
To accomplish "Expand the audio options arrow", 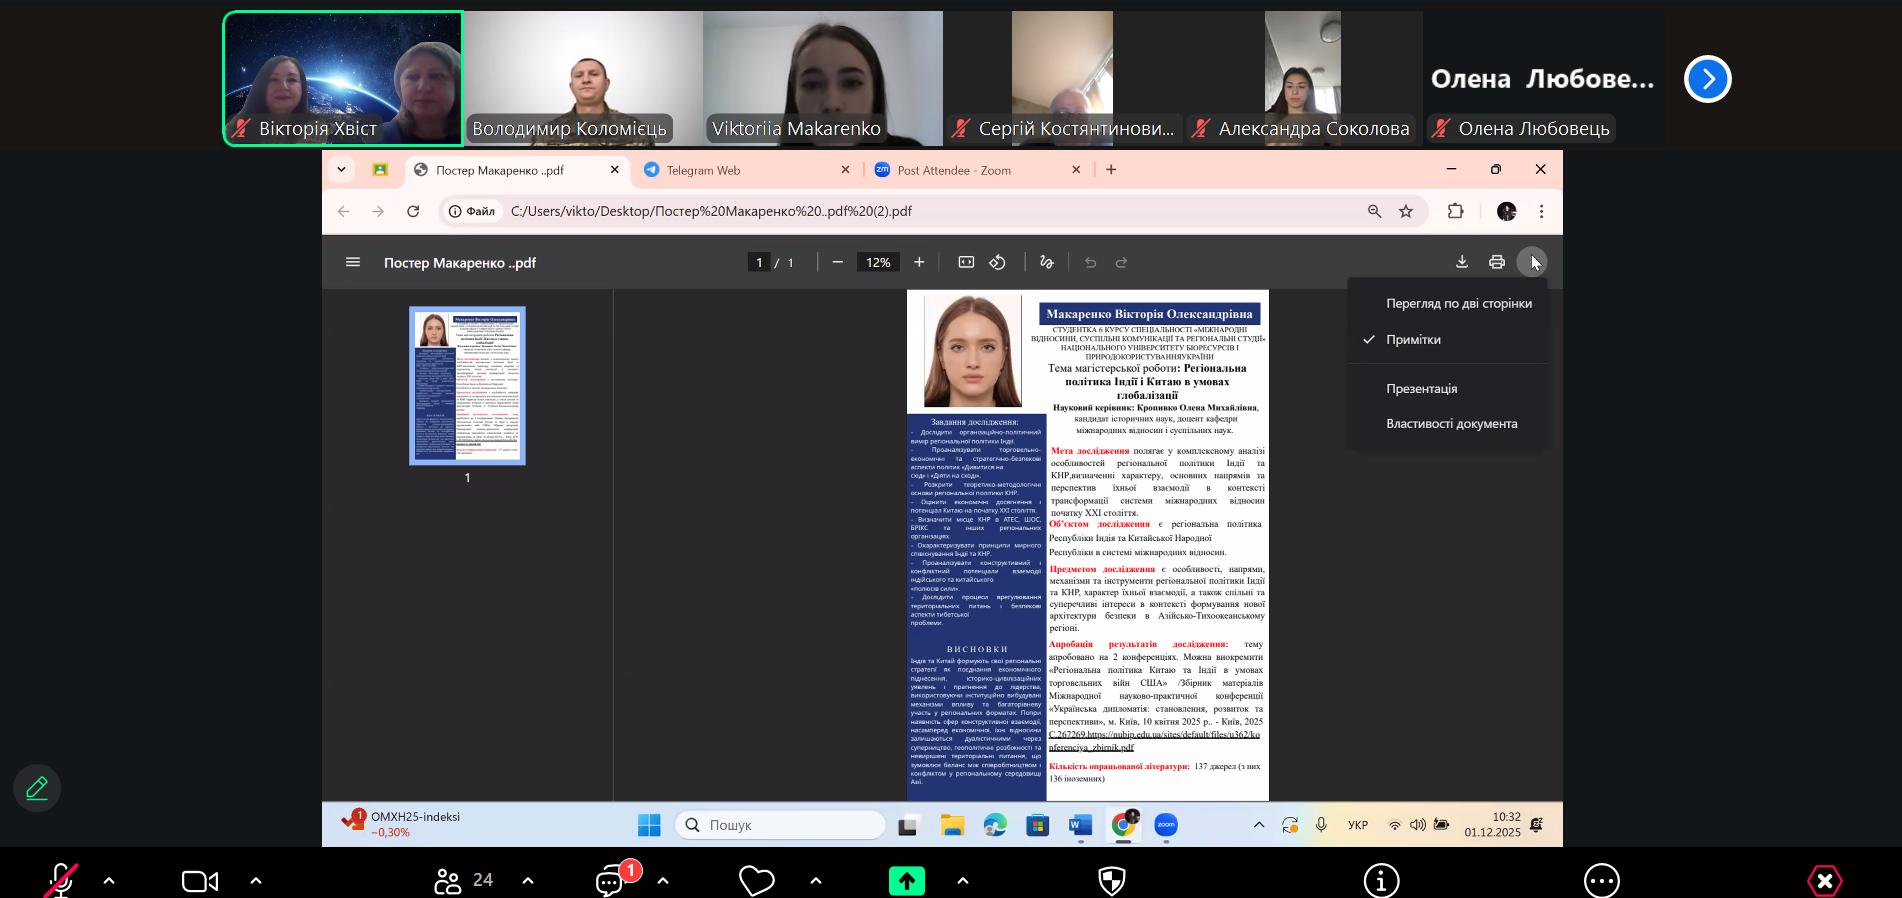I will tap(109, 881).
